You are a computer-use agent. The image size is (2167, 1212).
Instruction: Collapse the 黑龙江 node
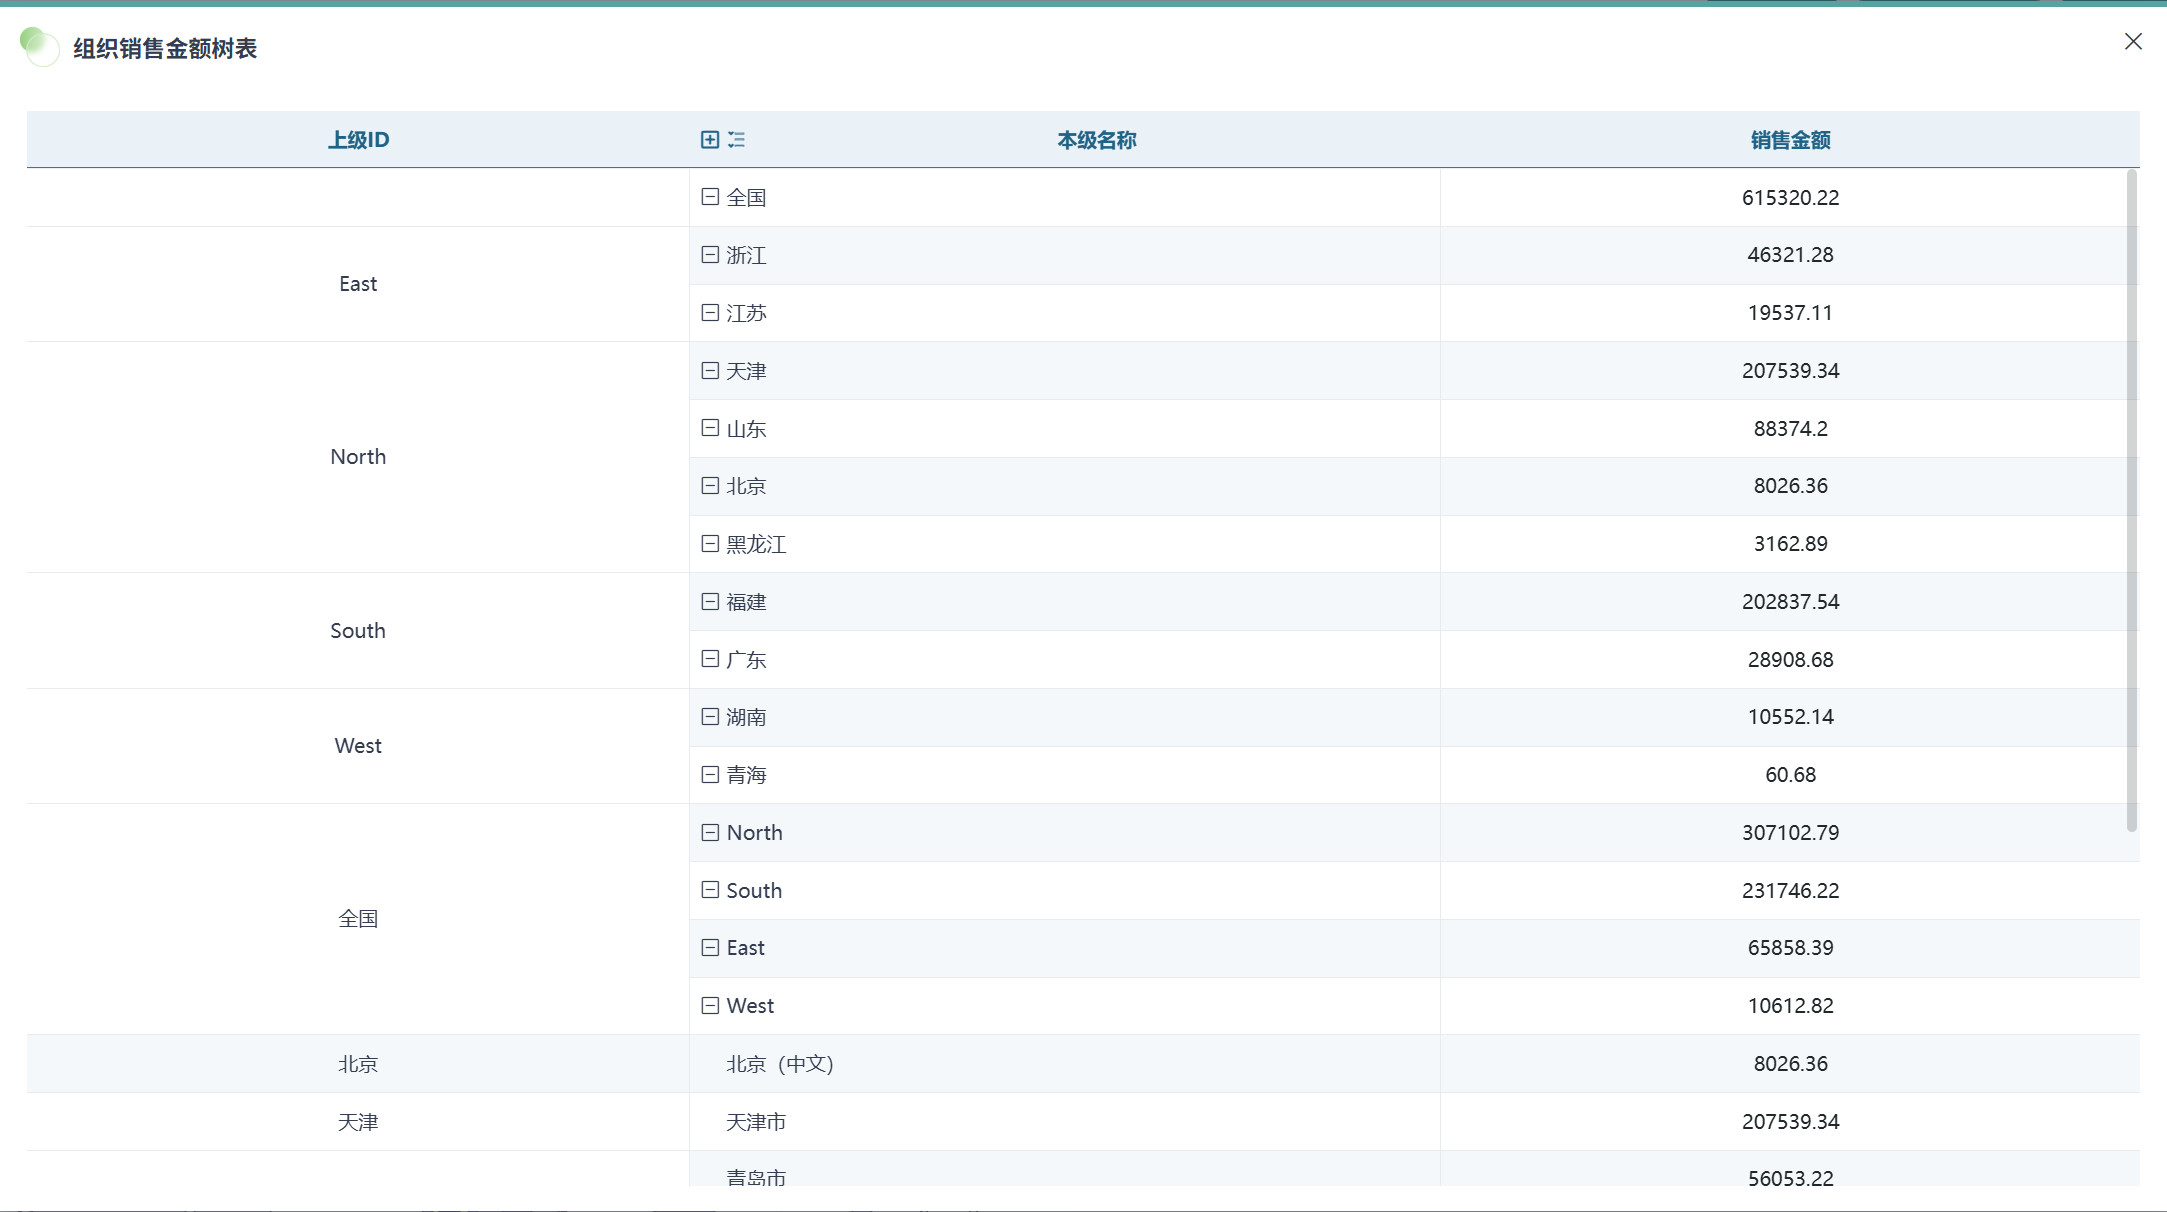(710, 544)
